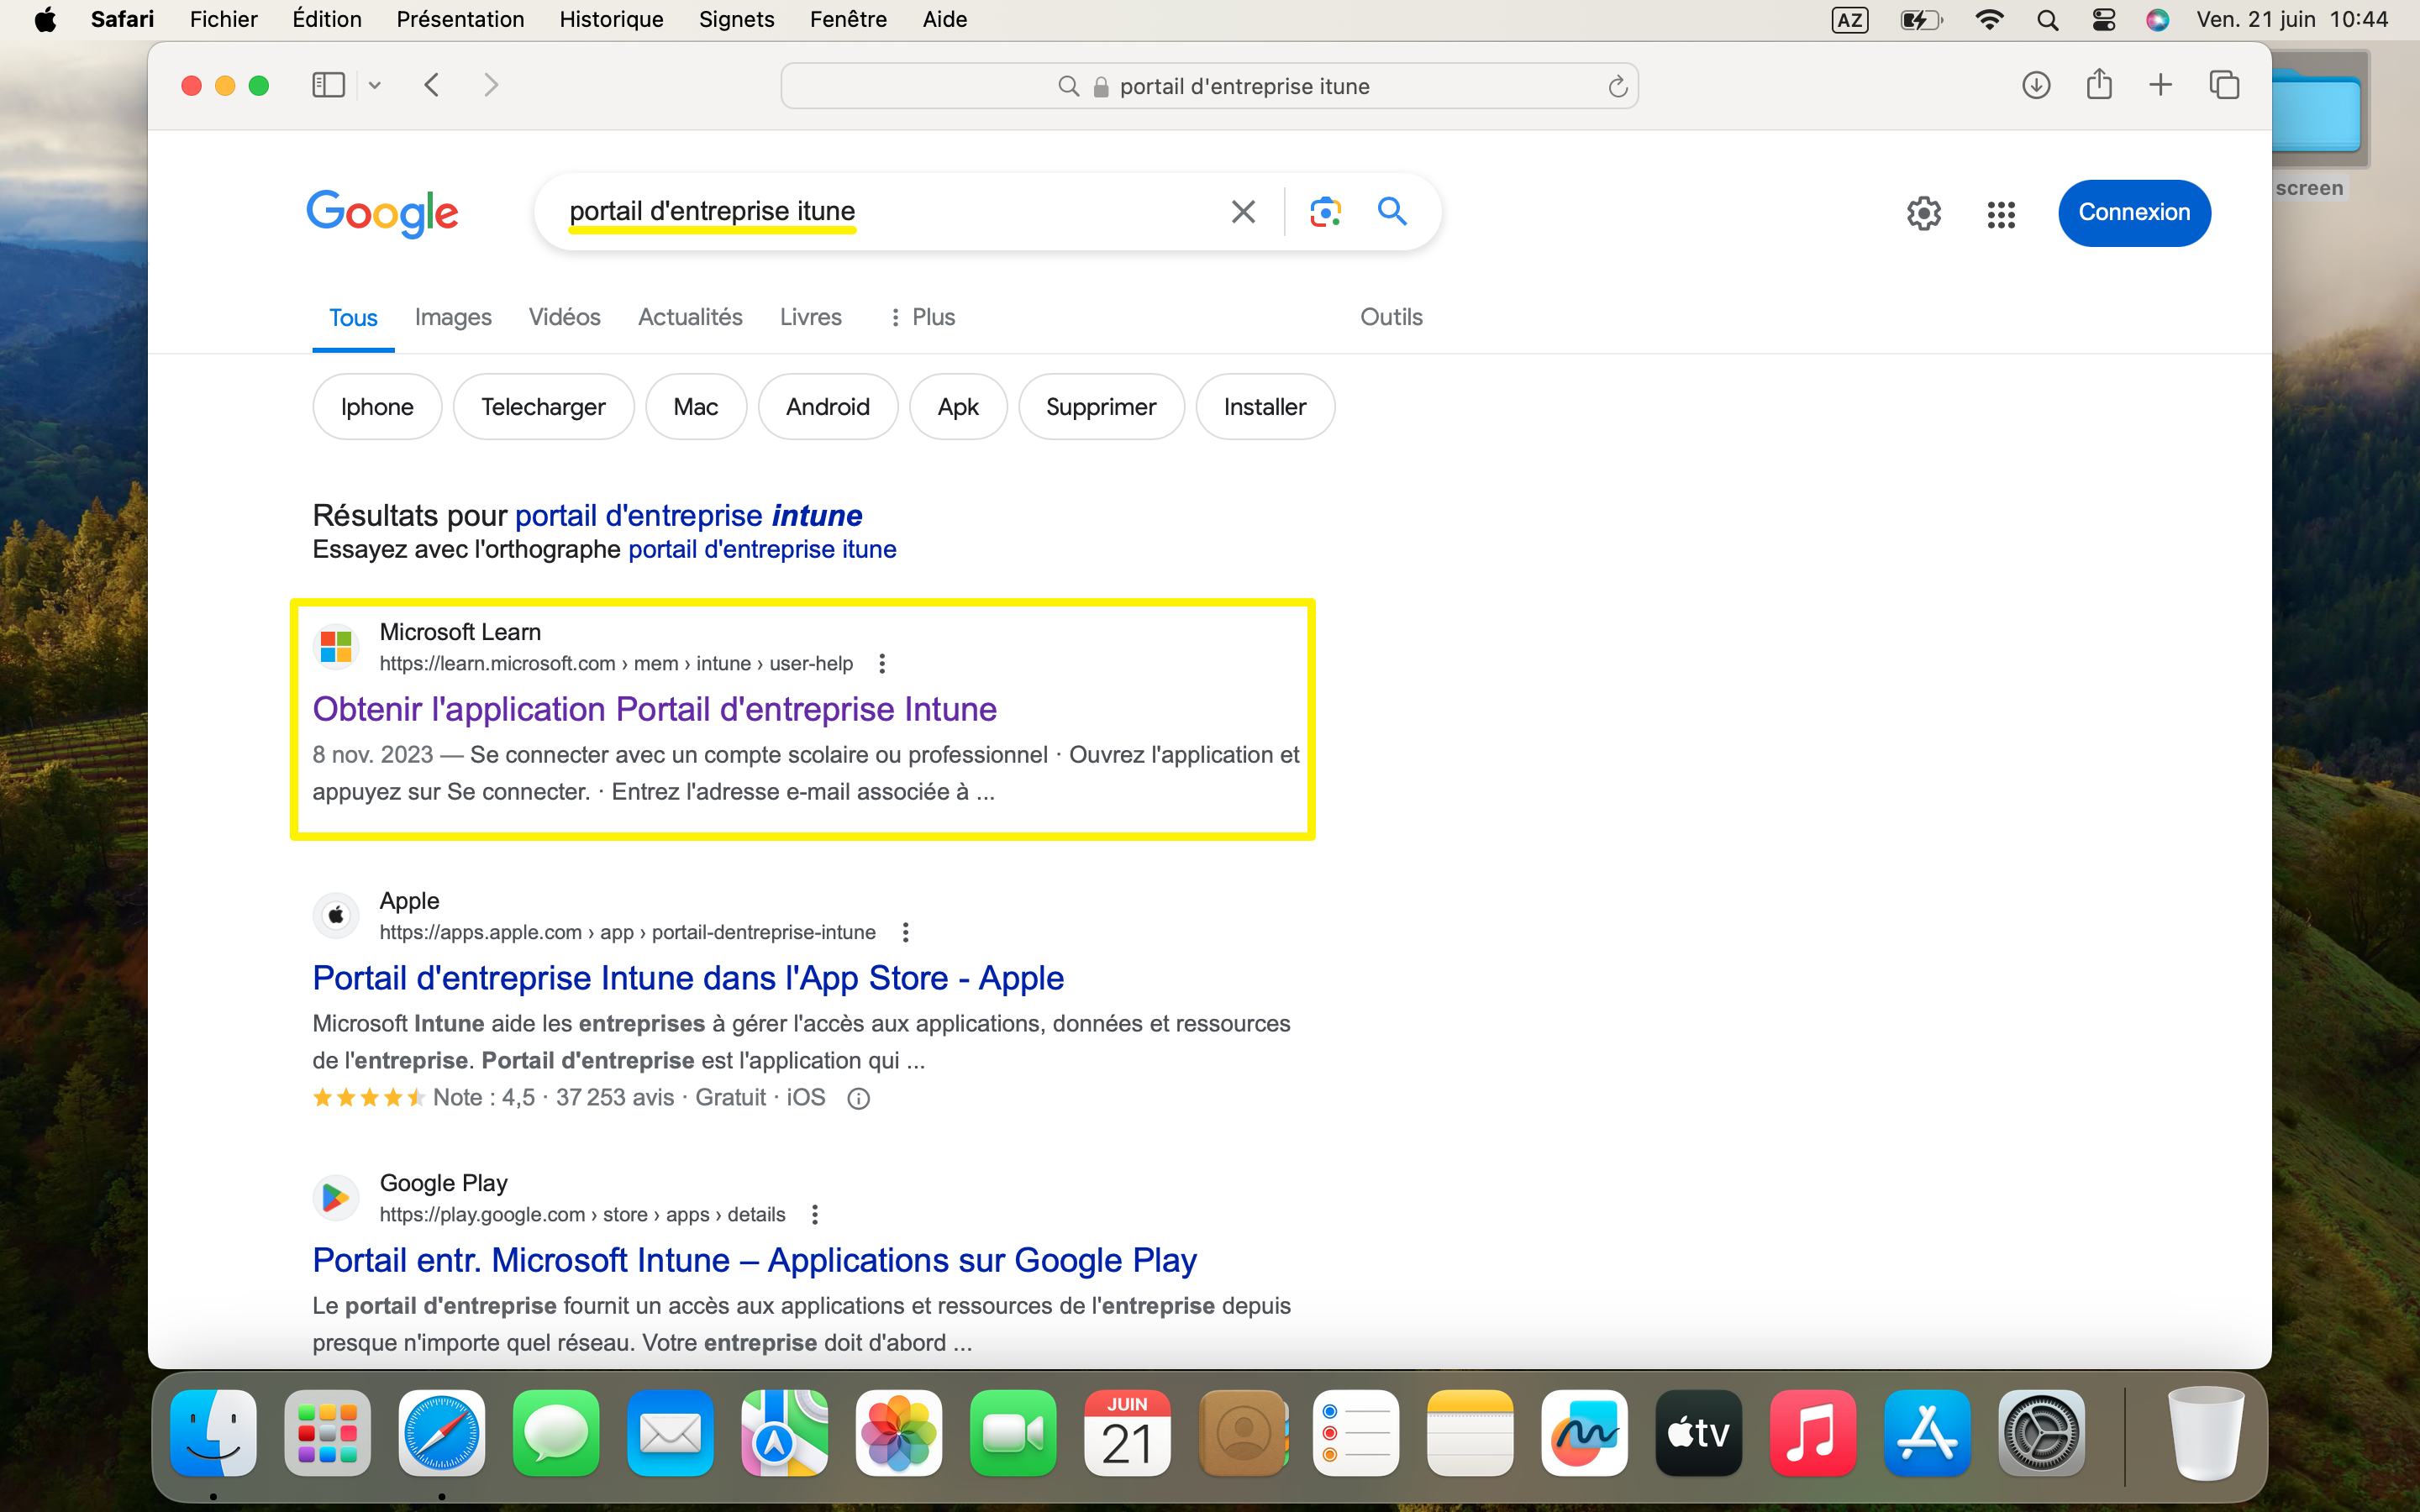
Task: Filter results with the Android chip
Action: pyautogui.click(x=828, y=407)
